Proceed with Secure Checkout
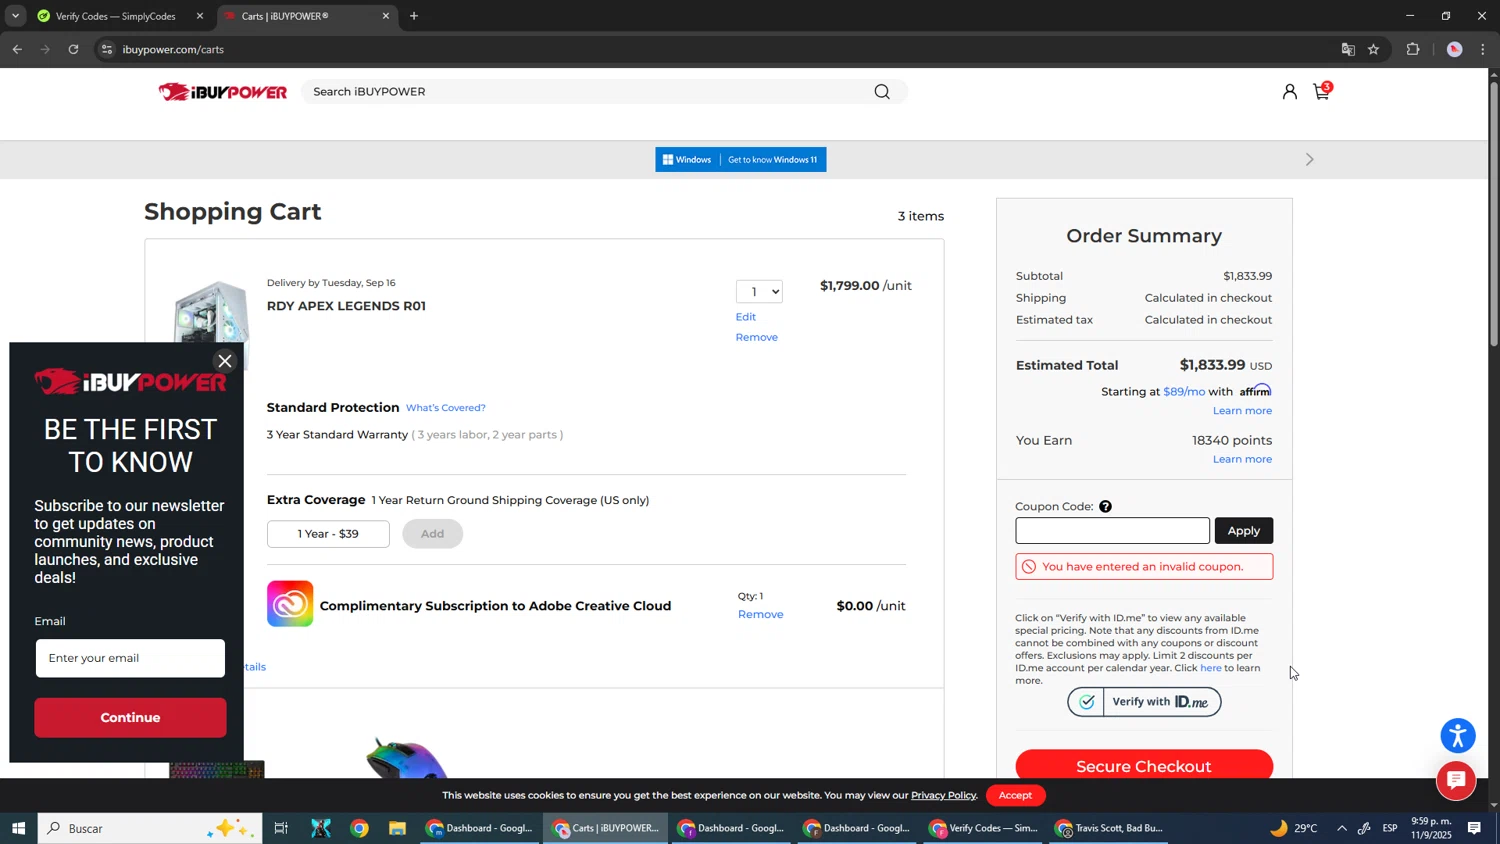The image size is (1500, 844). (1144, 766)
